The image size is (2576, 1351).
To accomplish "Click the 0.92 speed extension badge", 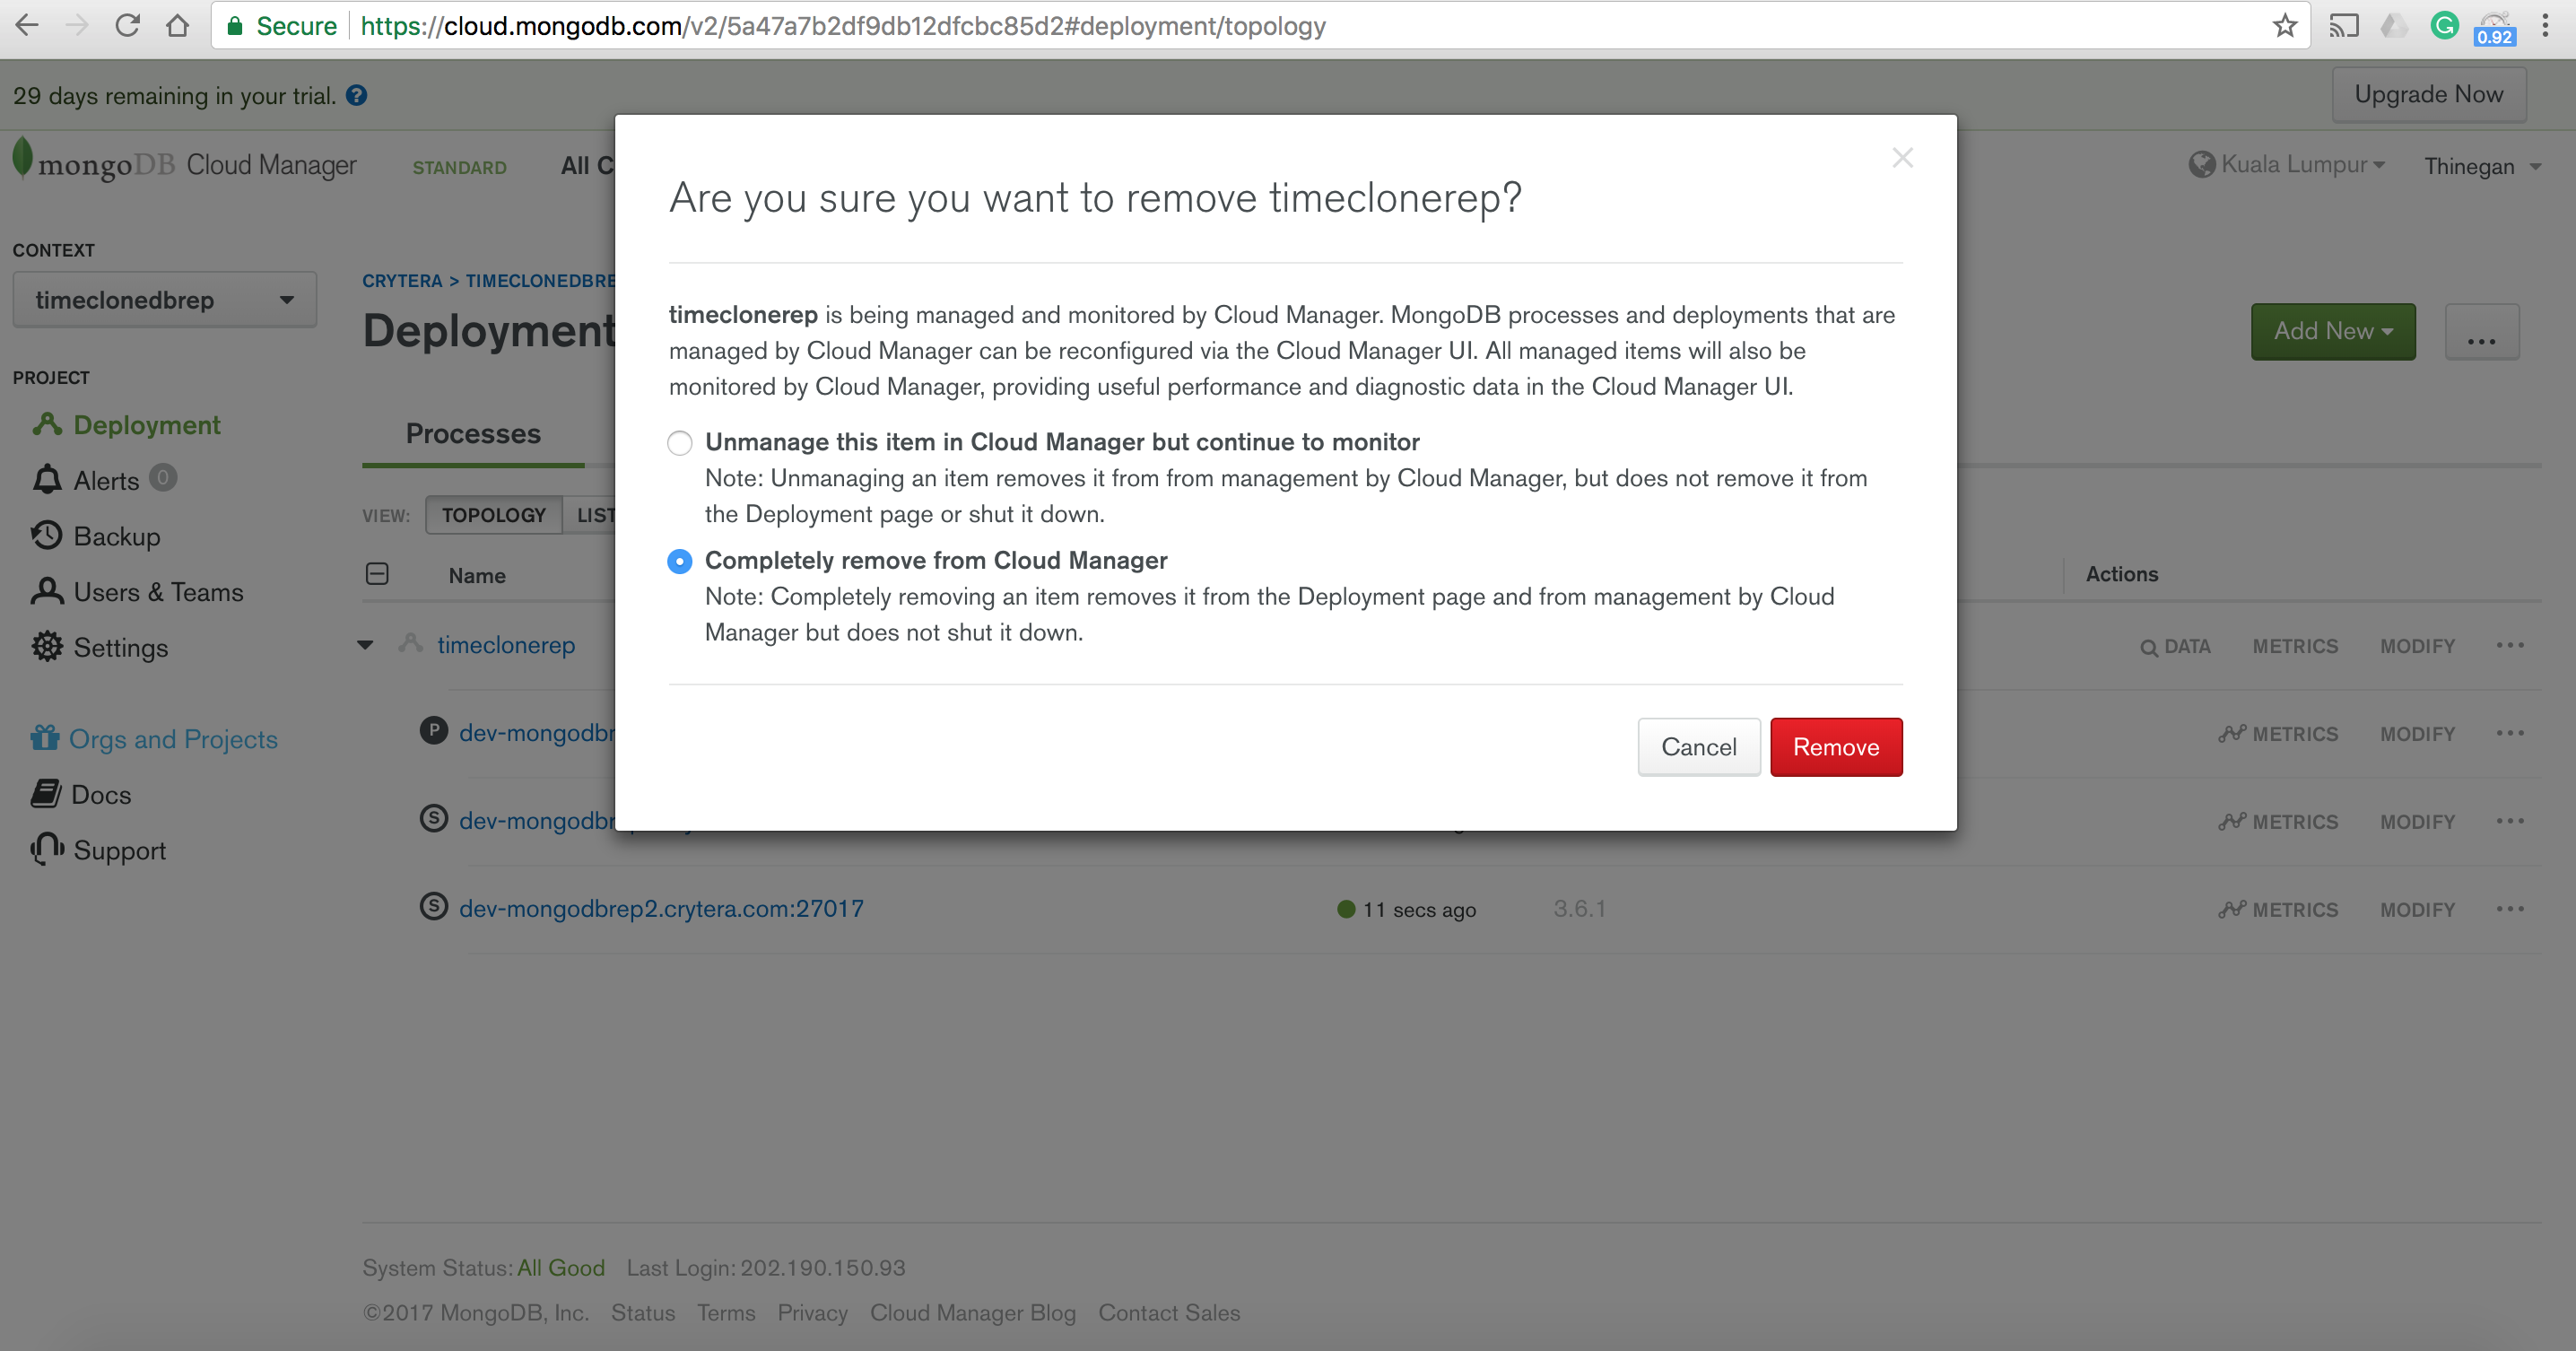I will click(x=2495, y=28).
